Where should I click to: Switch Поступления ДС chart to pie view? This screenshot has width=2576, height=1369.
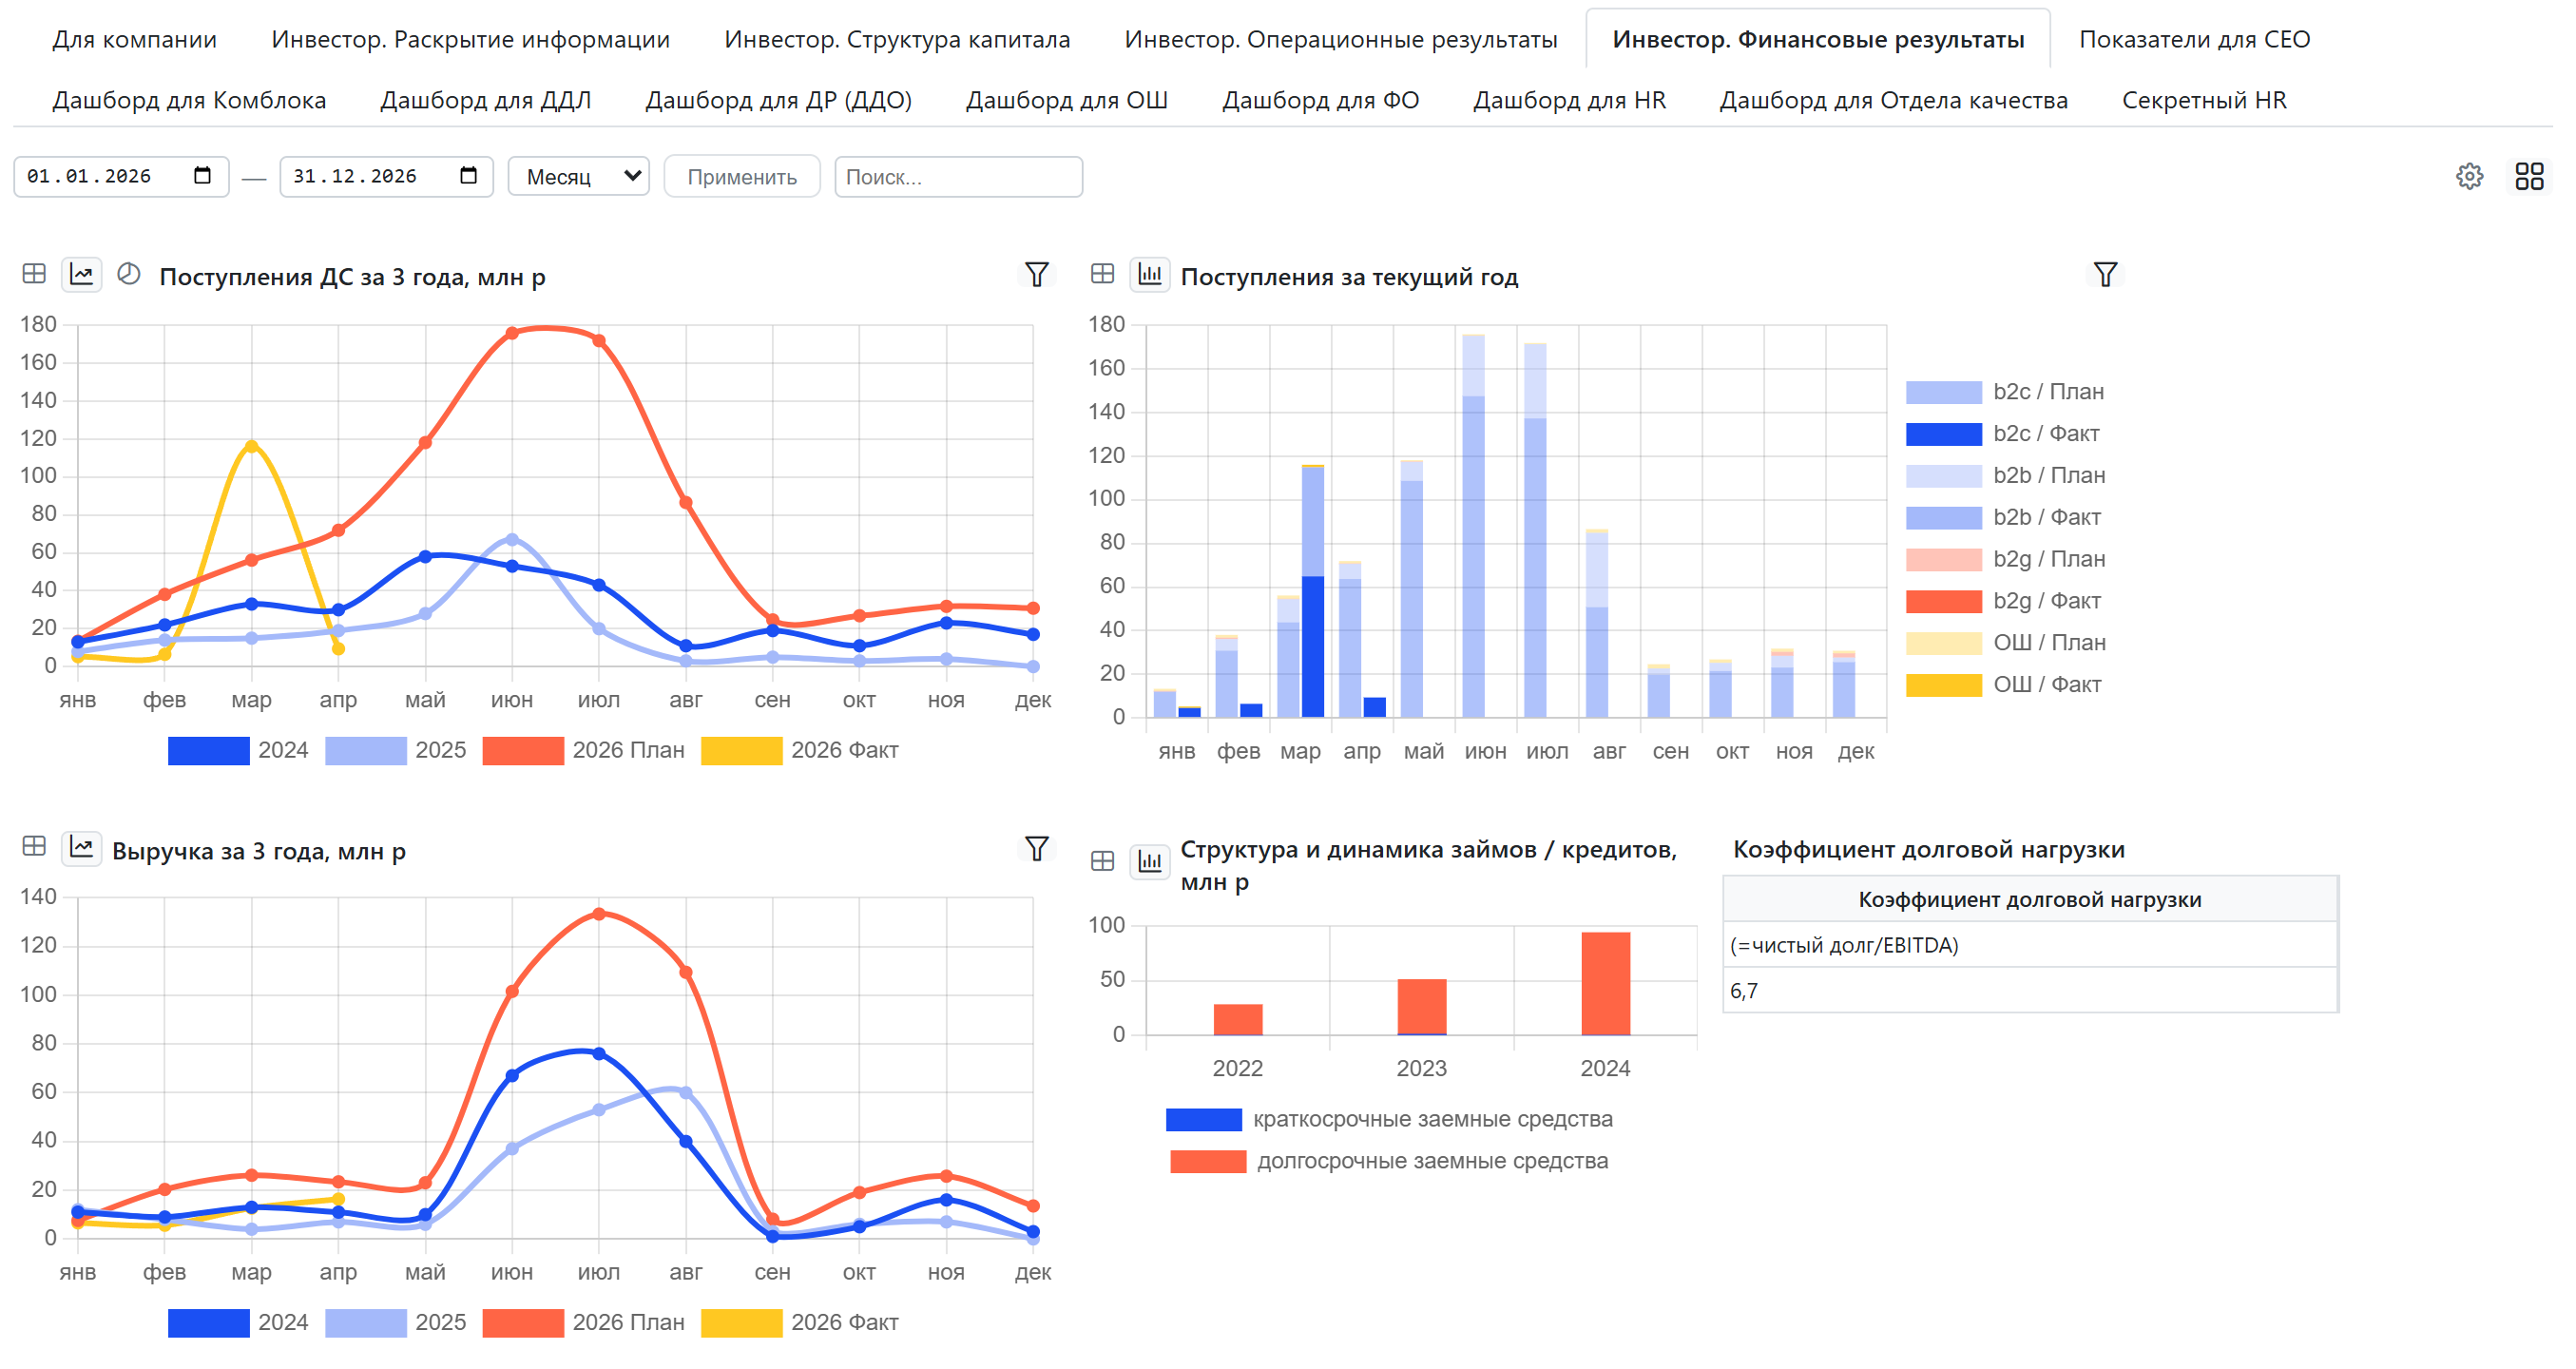[129, 274]
